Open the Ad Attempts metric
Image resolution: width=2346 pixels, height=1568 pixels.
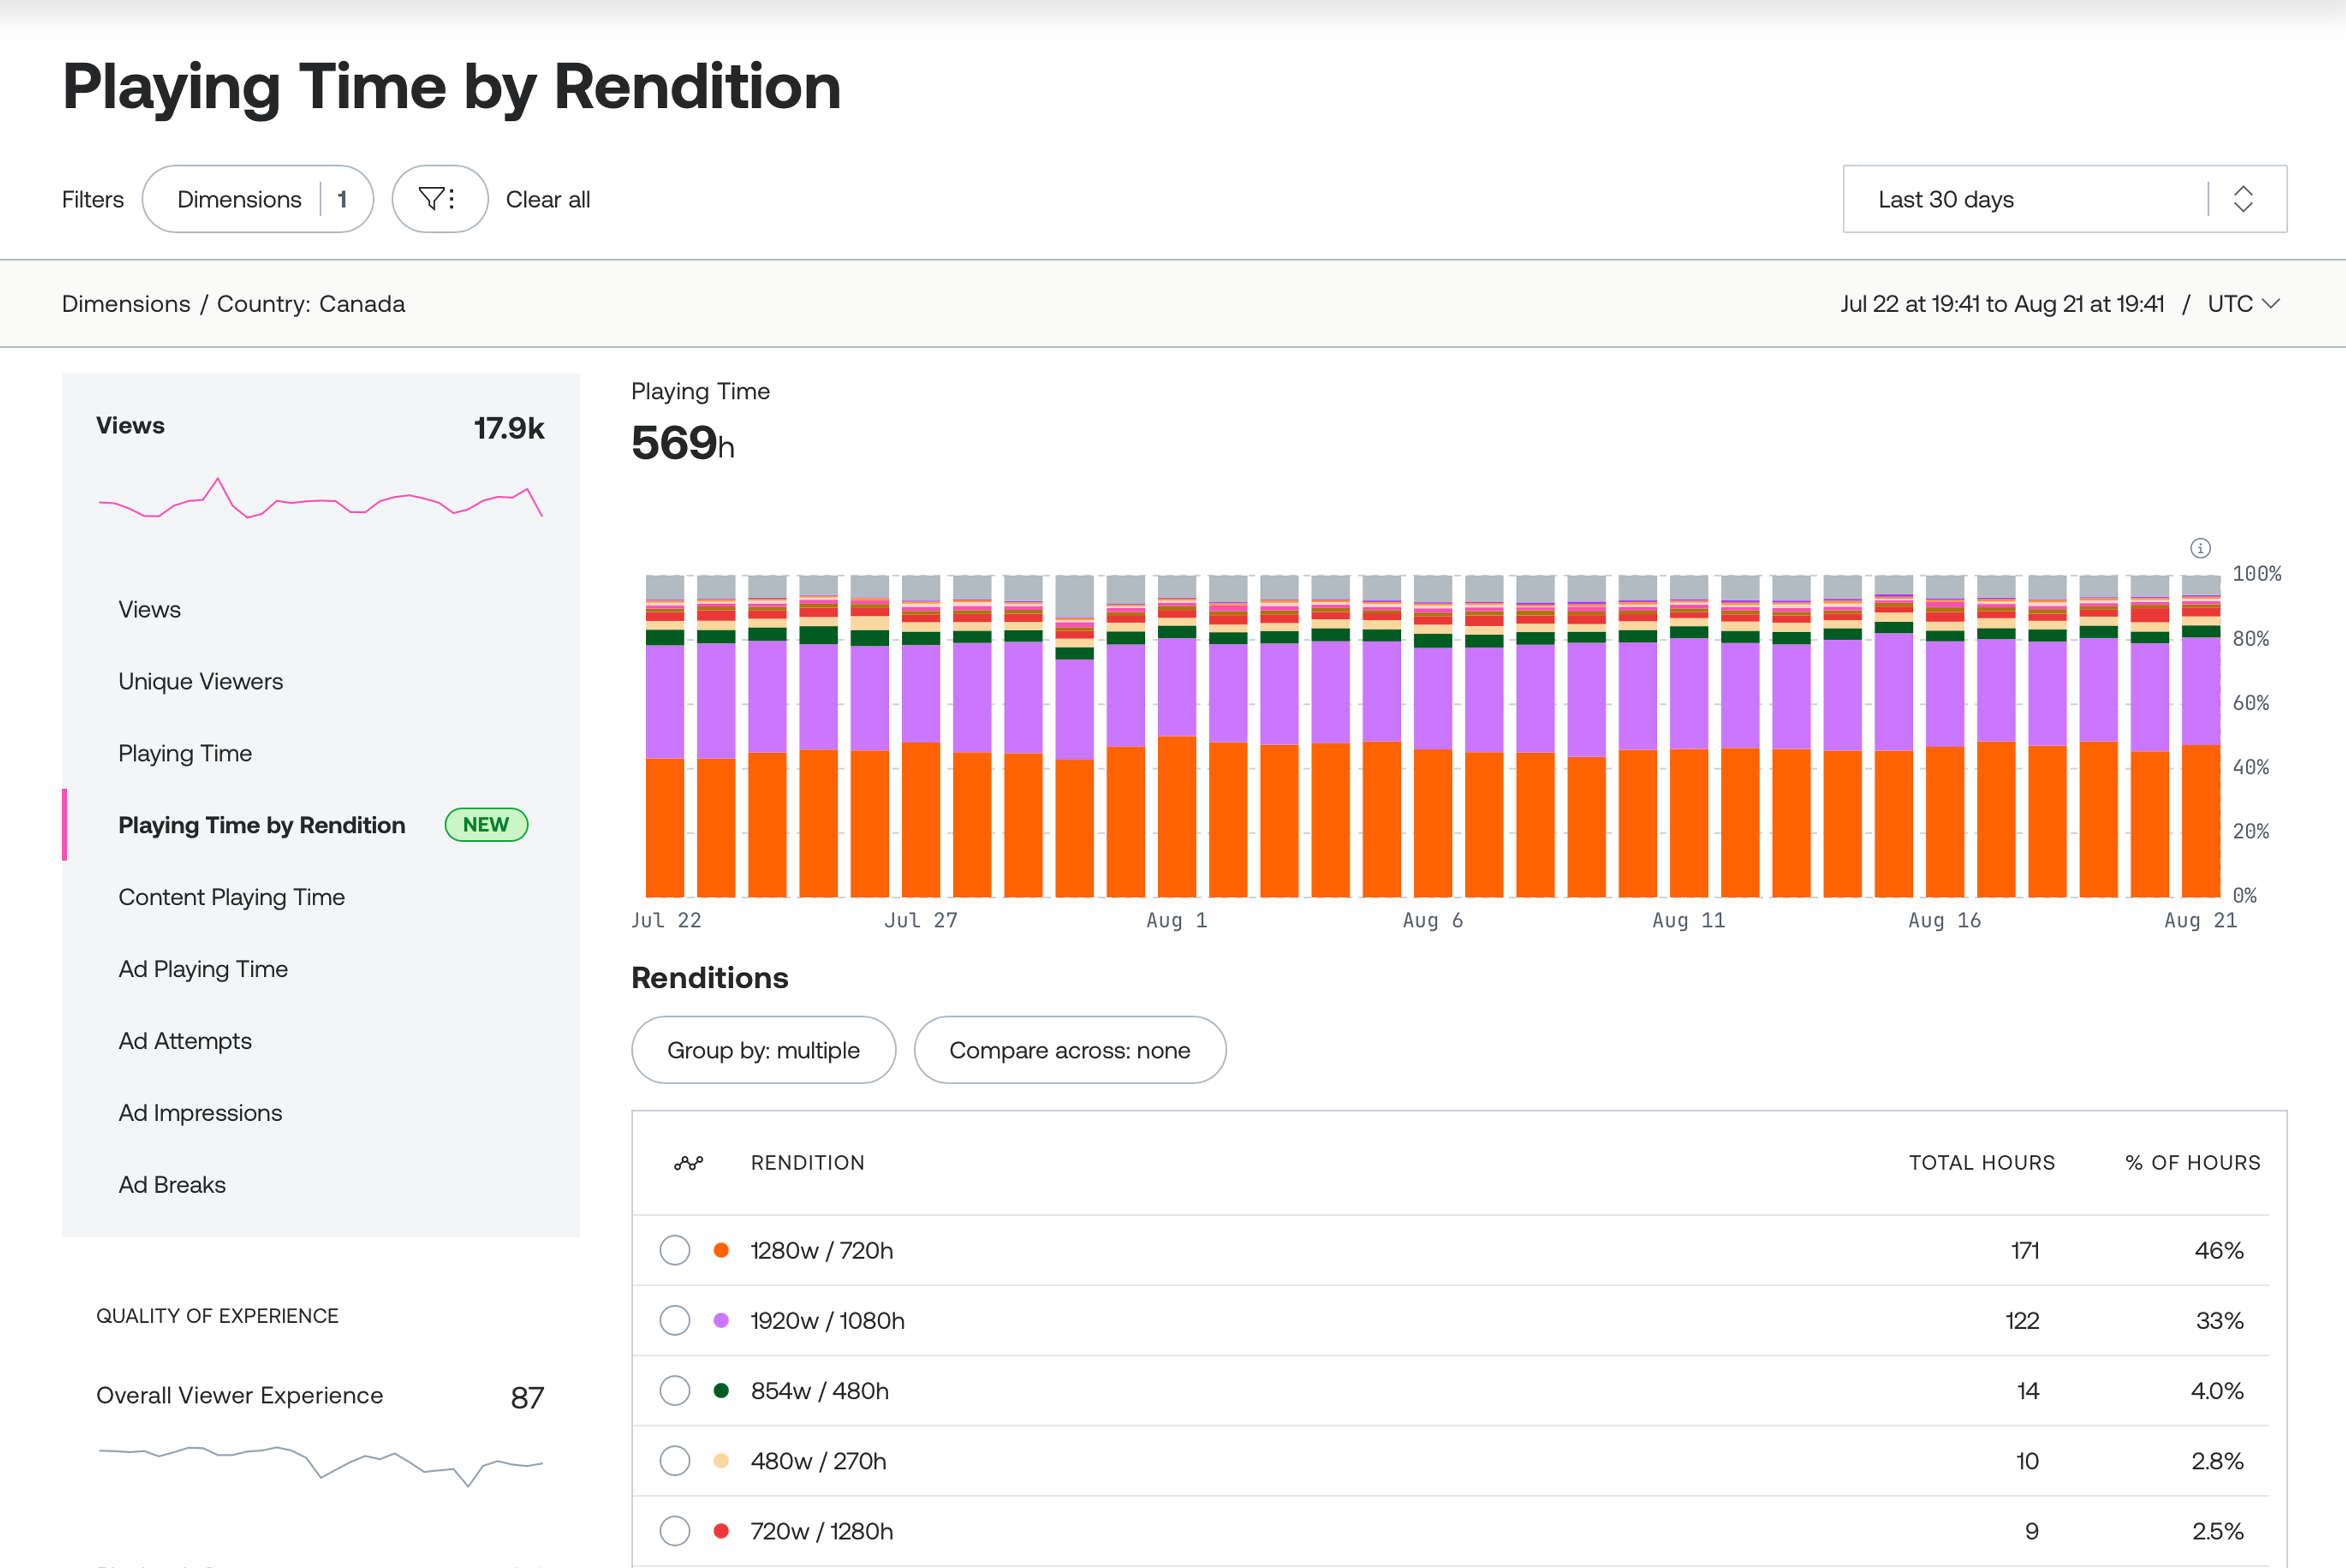185,1041
